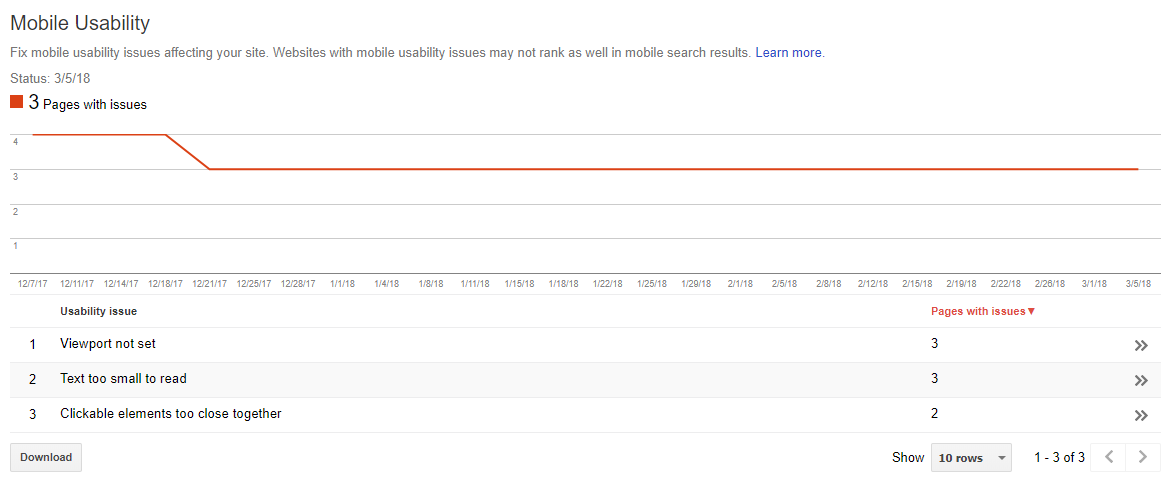Click the 12/21/17 date on chart axis
Screen dimensions: 1167x478
coord(210,284)
